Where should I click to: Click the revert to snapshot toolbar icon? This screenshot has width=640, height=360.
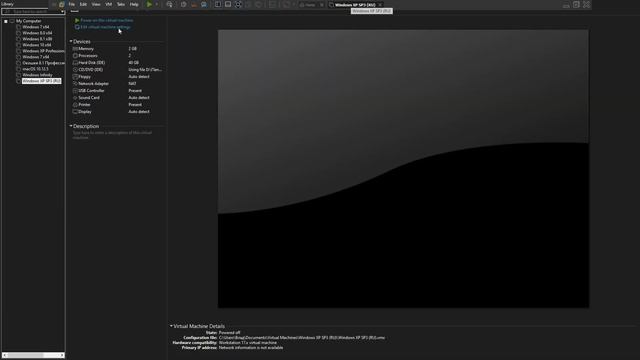point(194,4)
